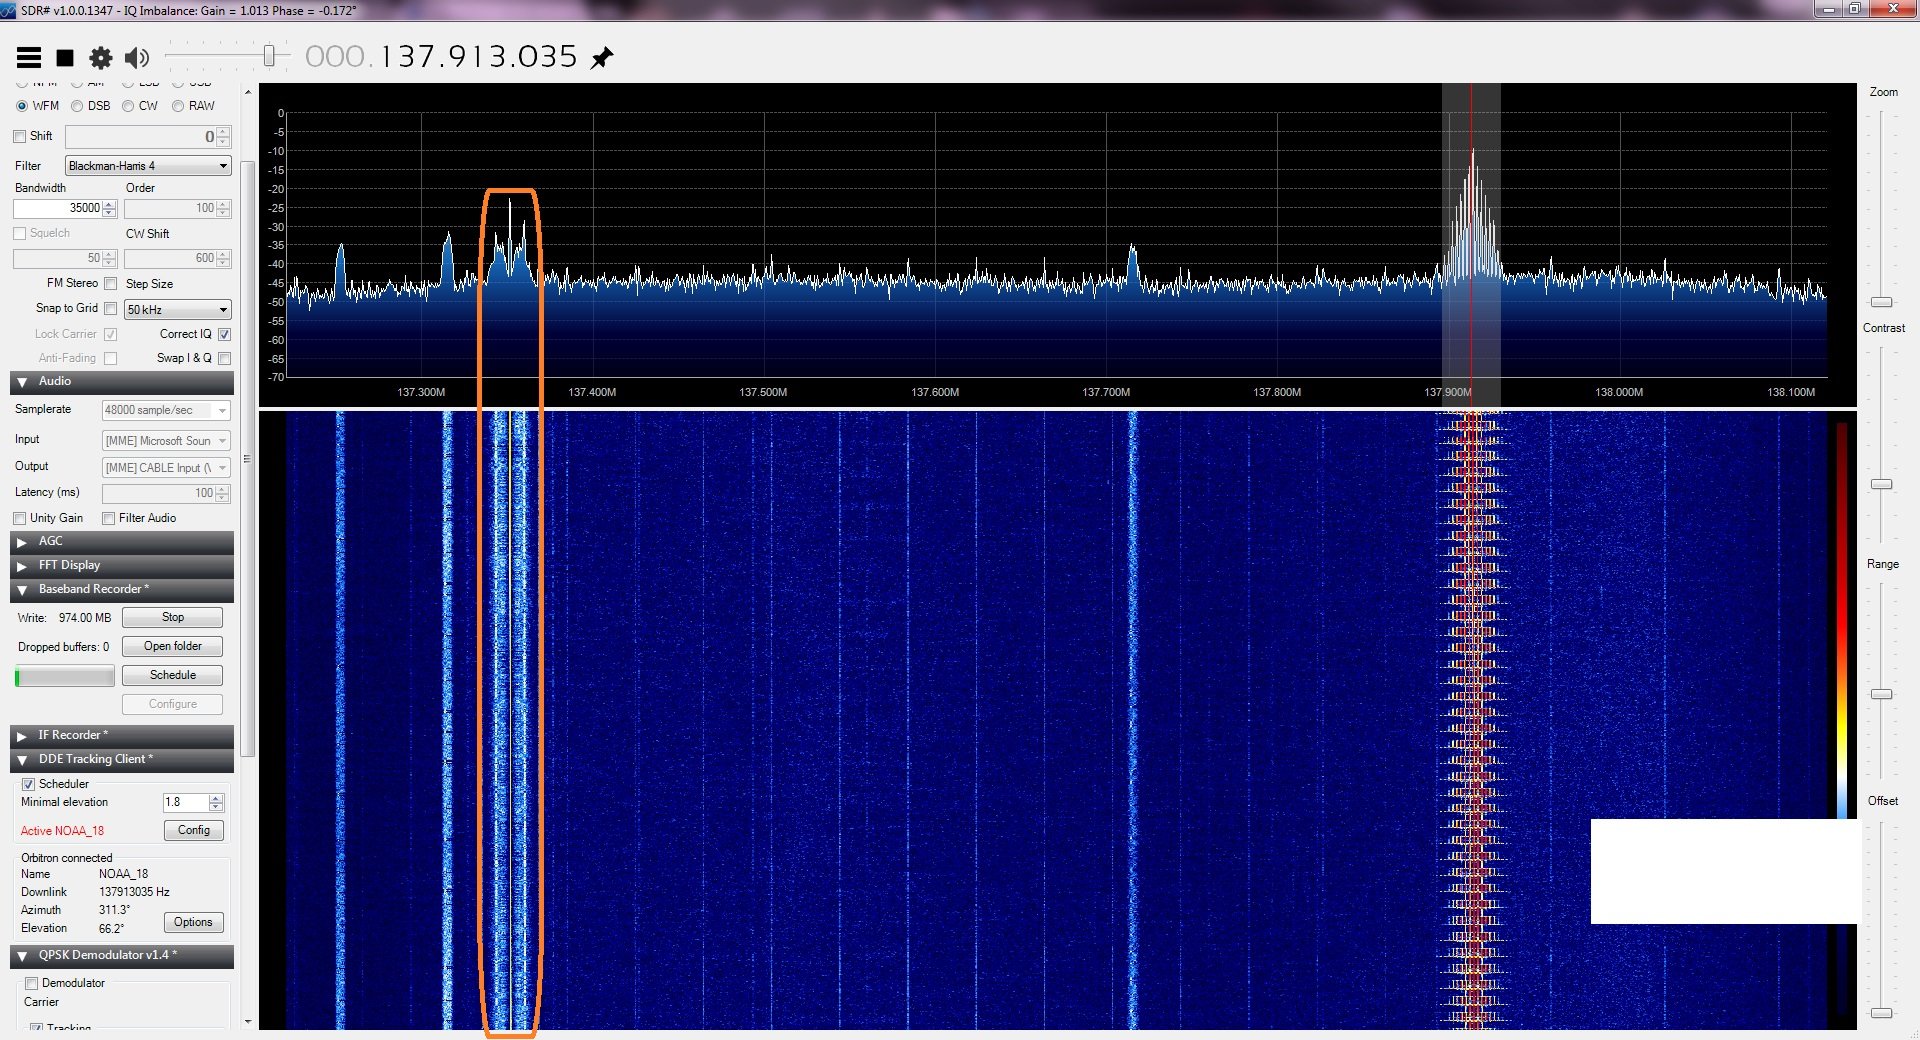1920x1040 pixels.
Task: Adjust the audio volume slider
Action: (x=269, y=56)
